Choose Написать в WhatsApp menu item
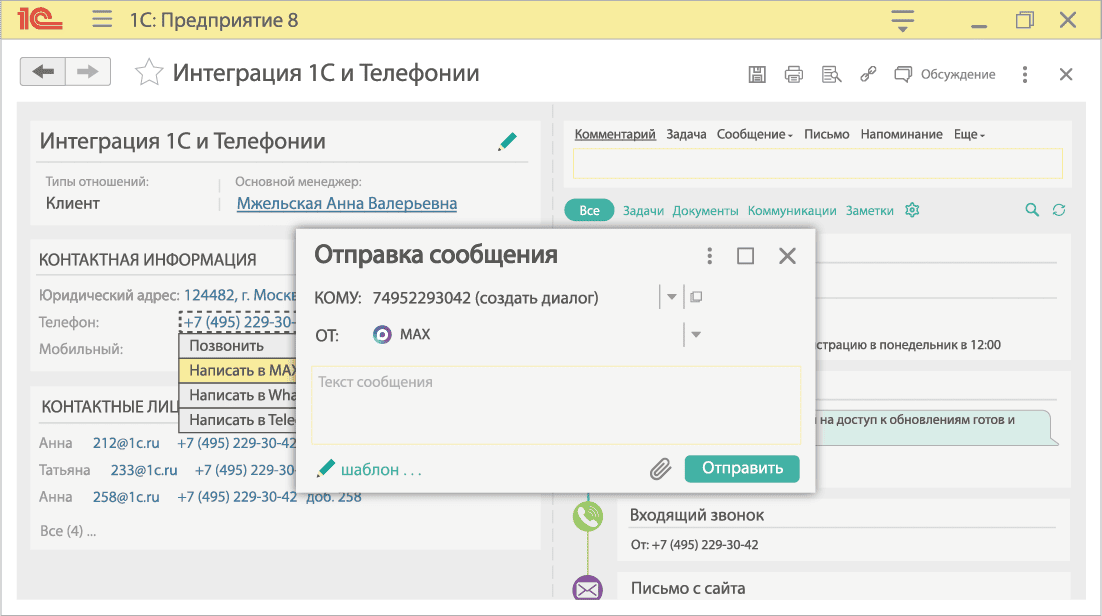The image size is (1102, 616). [238, 395]
